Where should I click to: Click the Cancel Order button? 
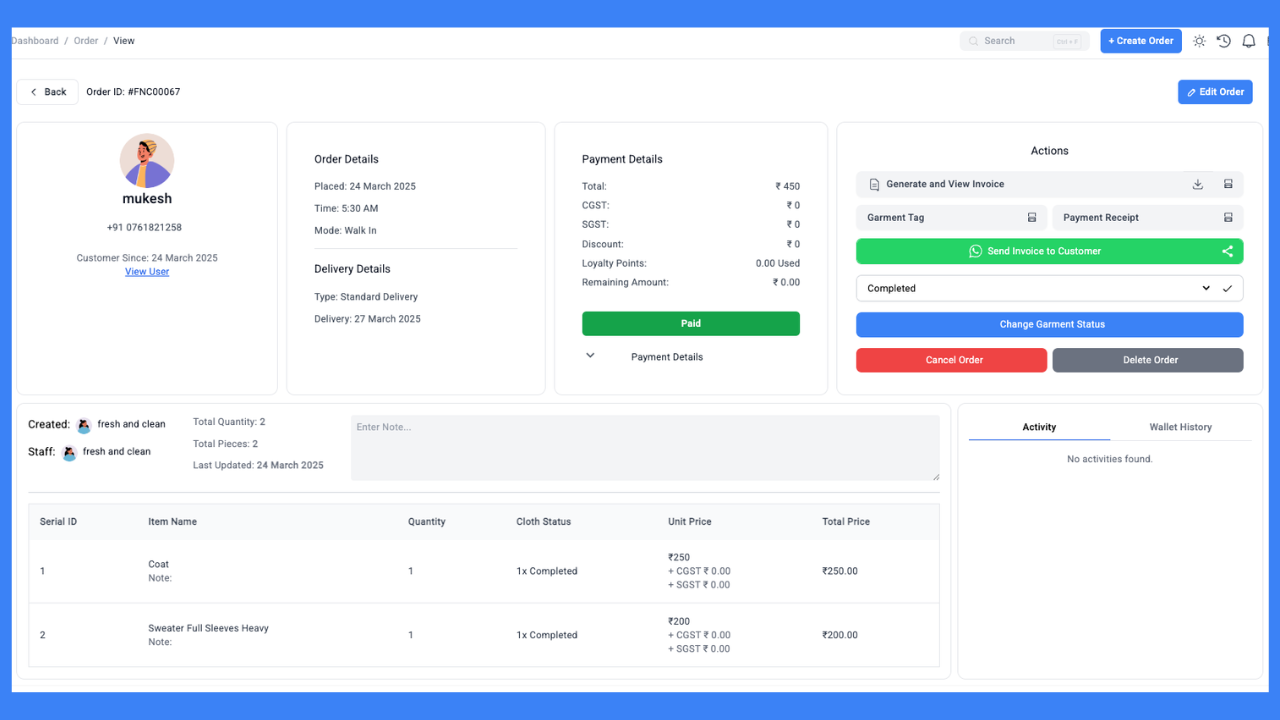coord(951,360)
